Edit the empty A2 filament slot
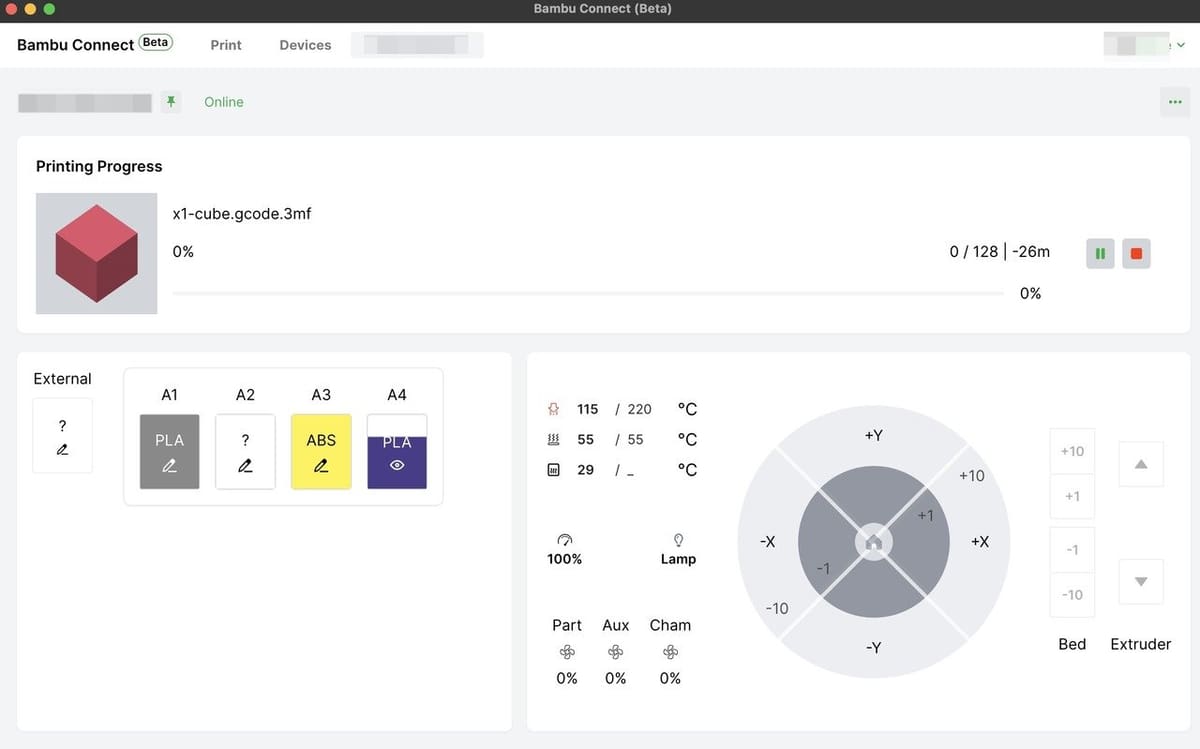 pyautogui.click(x=245, y=452)
